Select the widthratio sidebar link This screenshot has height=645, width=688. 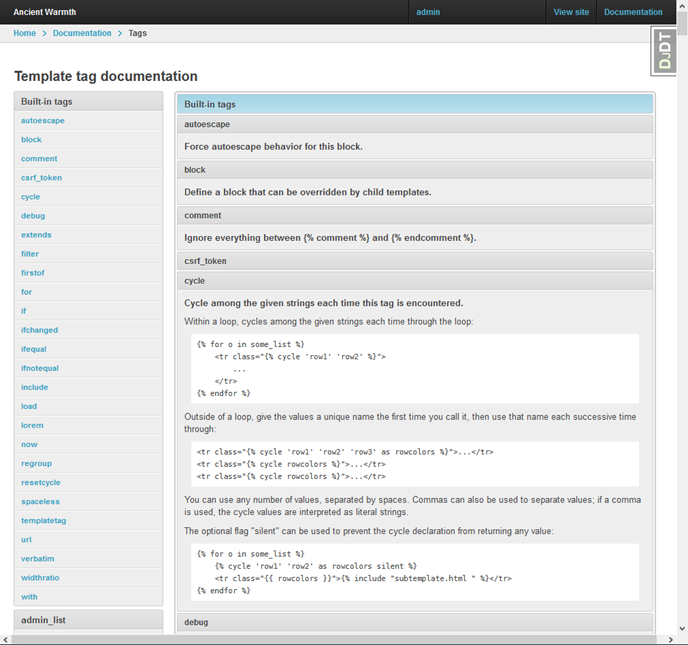pos(41,577)
